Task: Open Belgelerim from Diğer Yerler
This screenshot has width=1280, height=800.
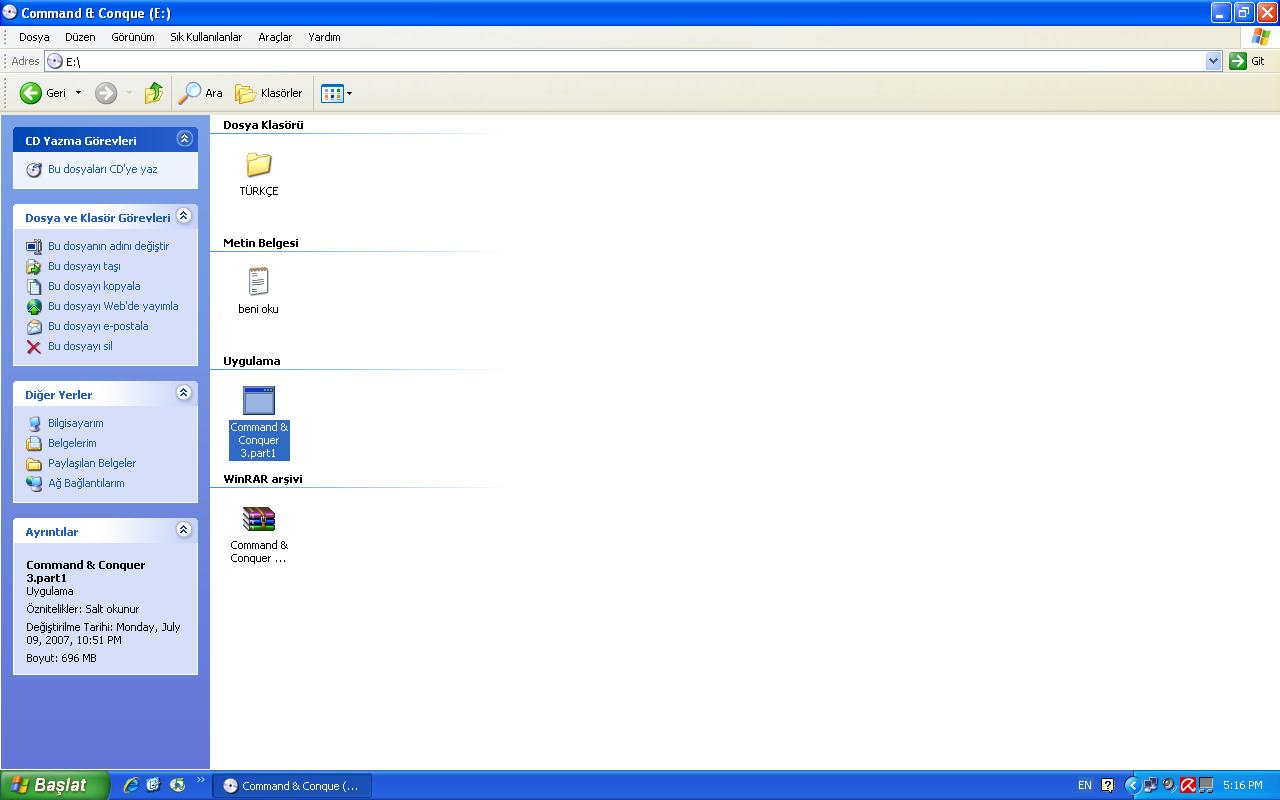Action: pyautogui.click(x=72, y=443)
